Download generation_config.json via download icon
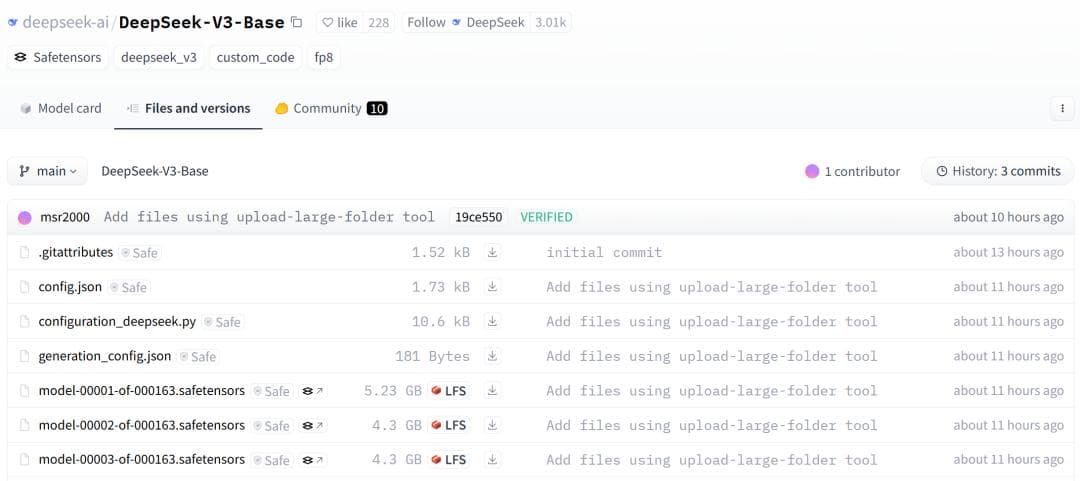 click(492, 356)
